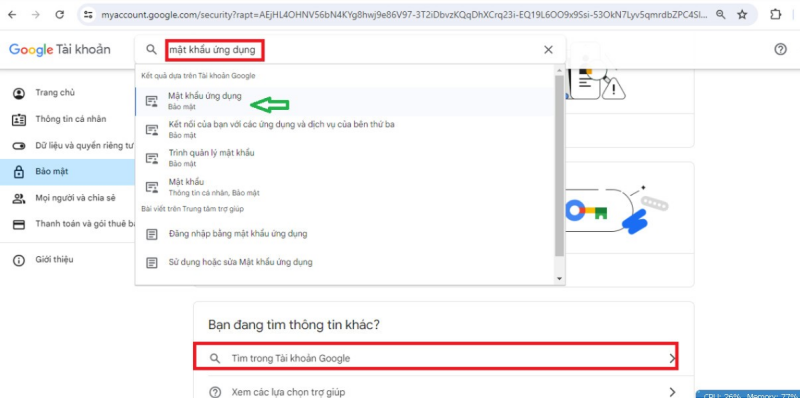This screenshot has width=800, height=398.
Task: Click the zoom magnifier icon in address bar
Action: 720,15
